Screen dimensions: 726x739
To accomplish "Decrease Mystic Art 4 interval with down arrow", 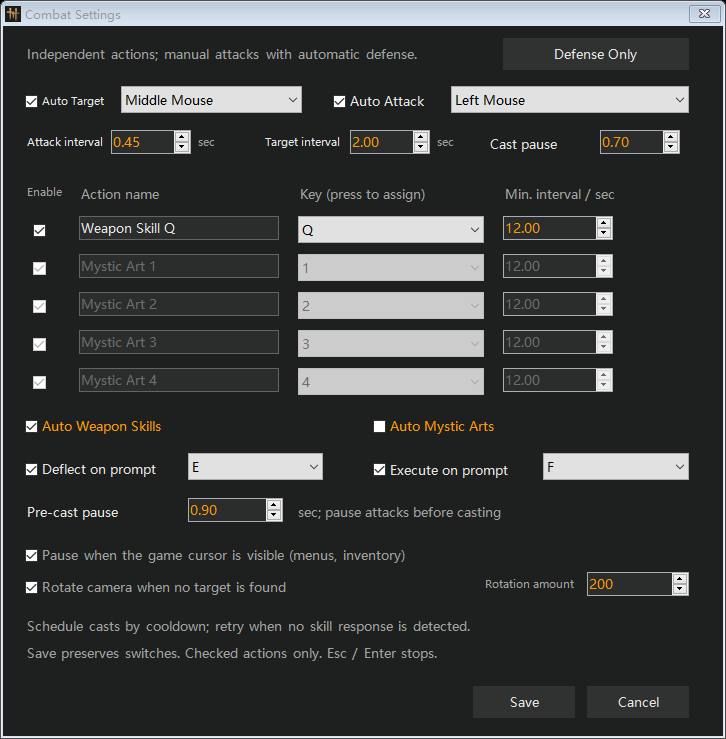I will (x=604, y=386).
